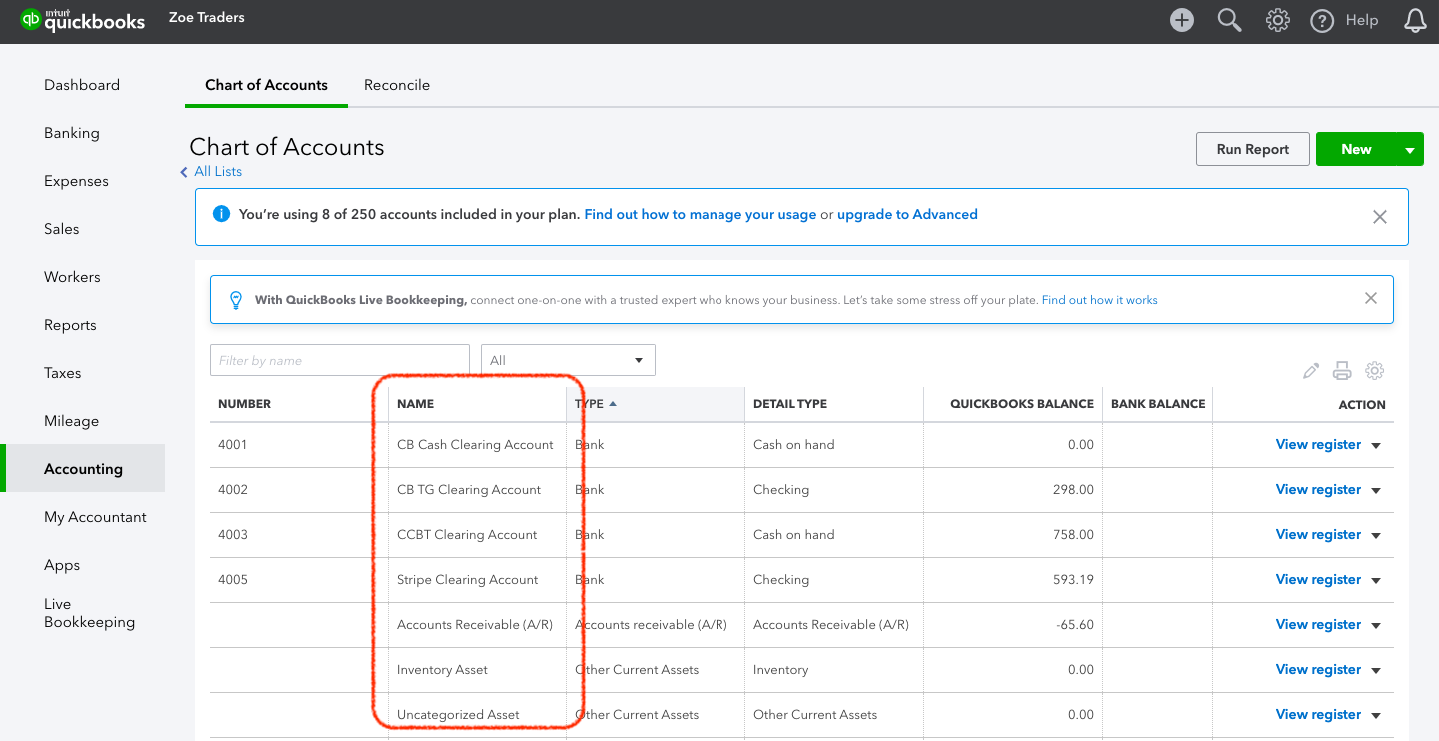This screenshot has width=1439, height=741.
Task: Dismiss the account usage info banner
Action: coord(1379,217)
